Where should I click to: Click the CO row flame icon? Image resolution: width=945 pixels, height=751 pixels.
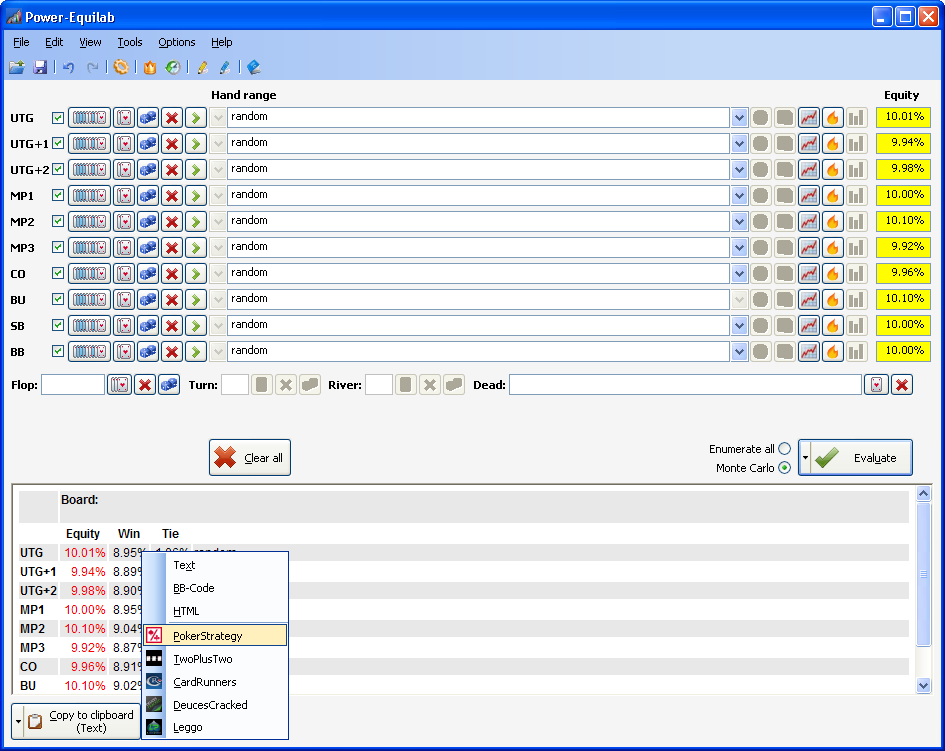(x=832, y=273)
